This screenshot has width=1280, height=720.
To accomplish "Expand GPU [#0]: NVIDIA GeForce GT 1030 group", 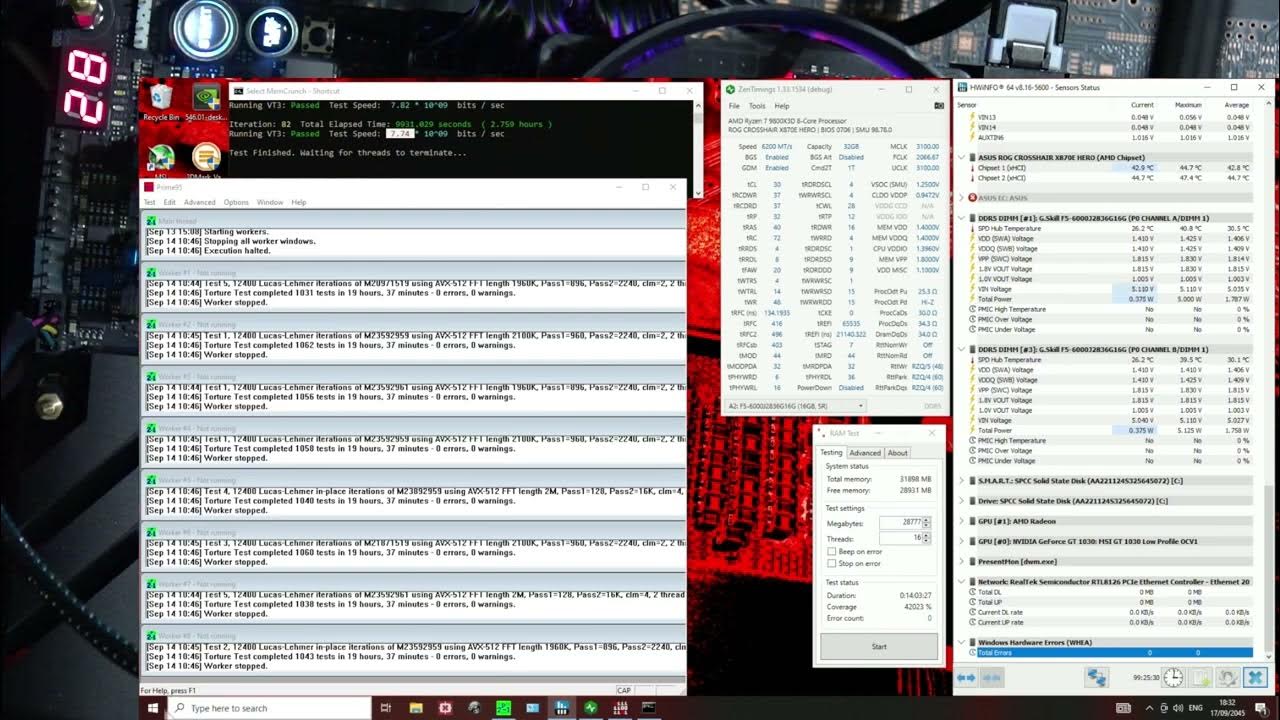I will (x=962, y=541).
